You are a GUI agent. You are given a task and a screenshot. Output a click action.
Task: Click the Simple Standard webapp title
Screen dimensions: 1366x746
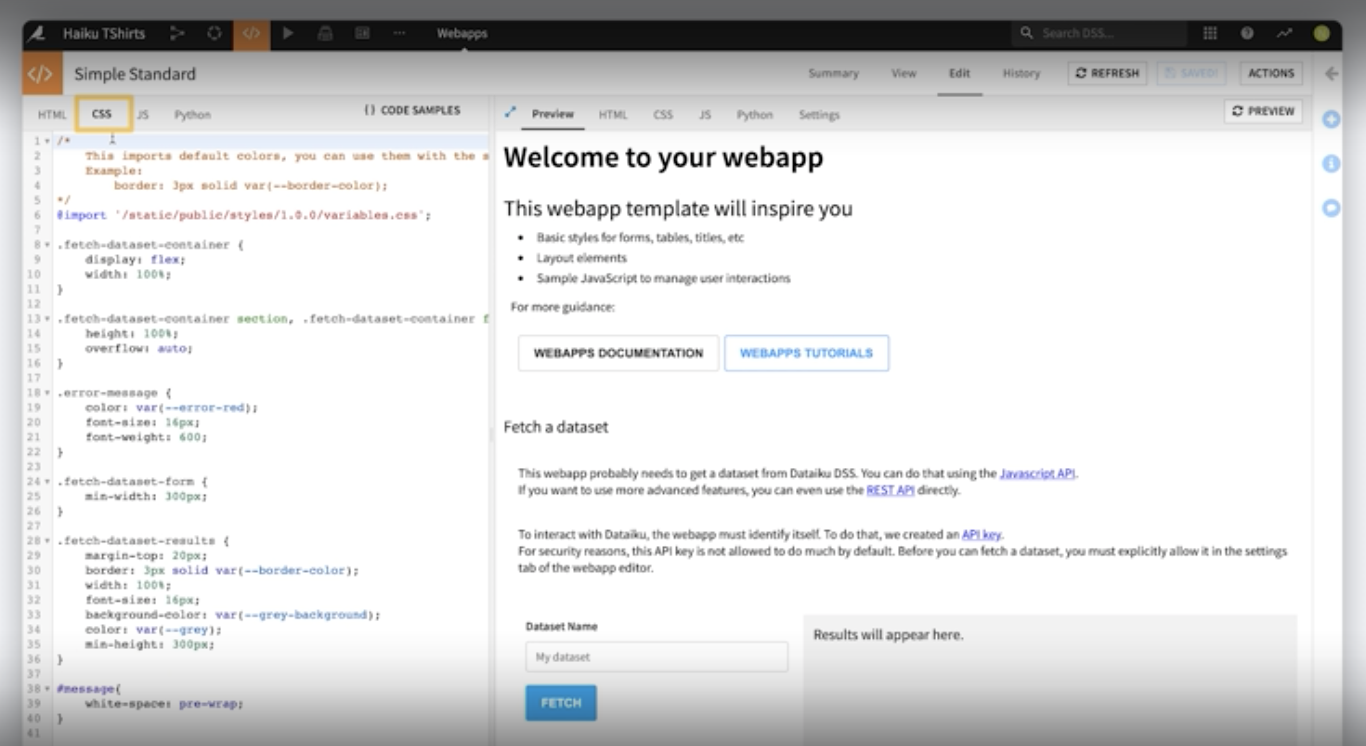[135, 74]
